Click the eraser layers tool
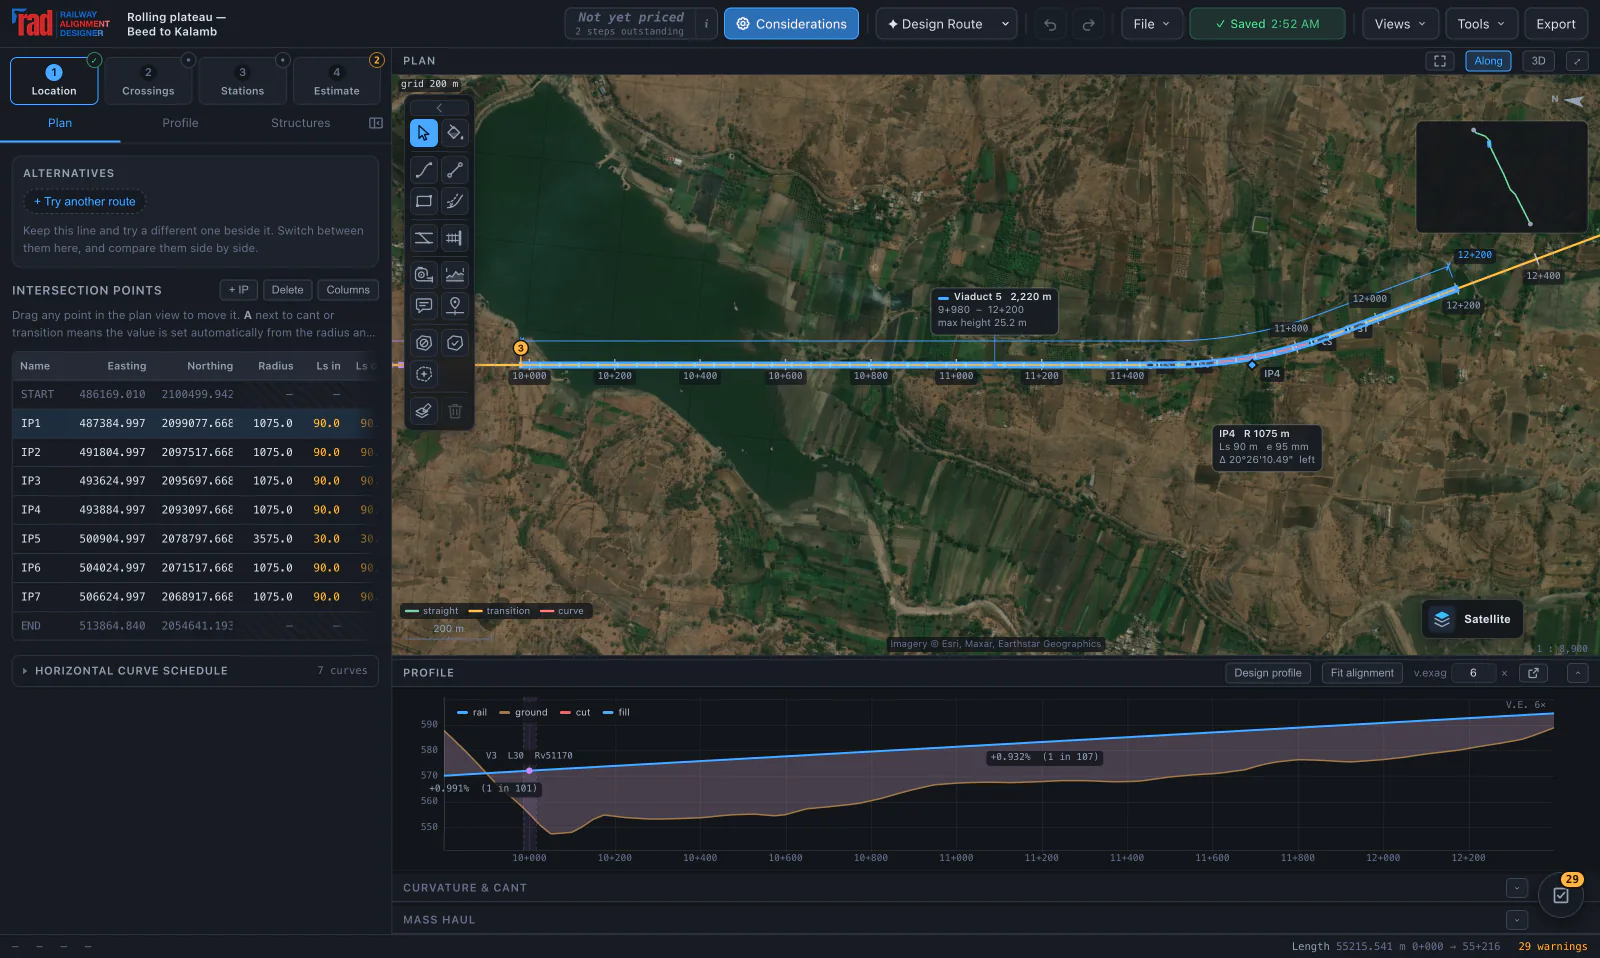Image resolution: width=1600 pixels, height=958 pixels. coord(424,411)
